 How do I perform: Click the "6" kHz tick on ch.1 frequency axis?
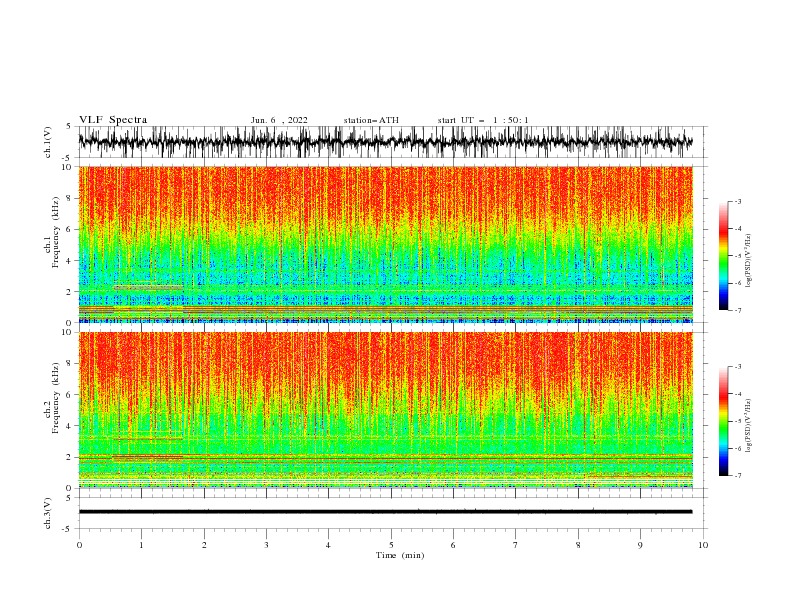point(69,229)
